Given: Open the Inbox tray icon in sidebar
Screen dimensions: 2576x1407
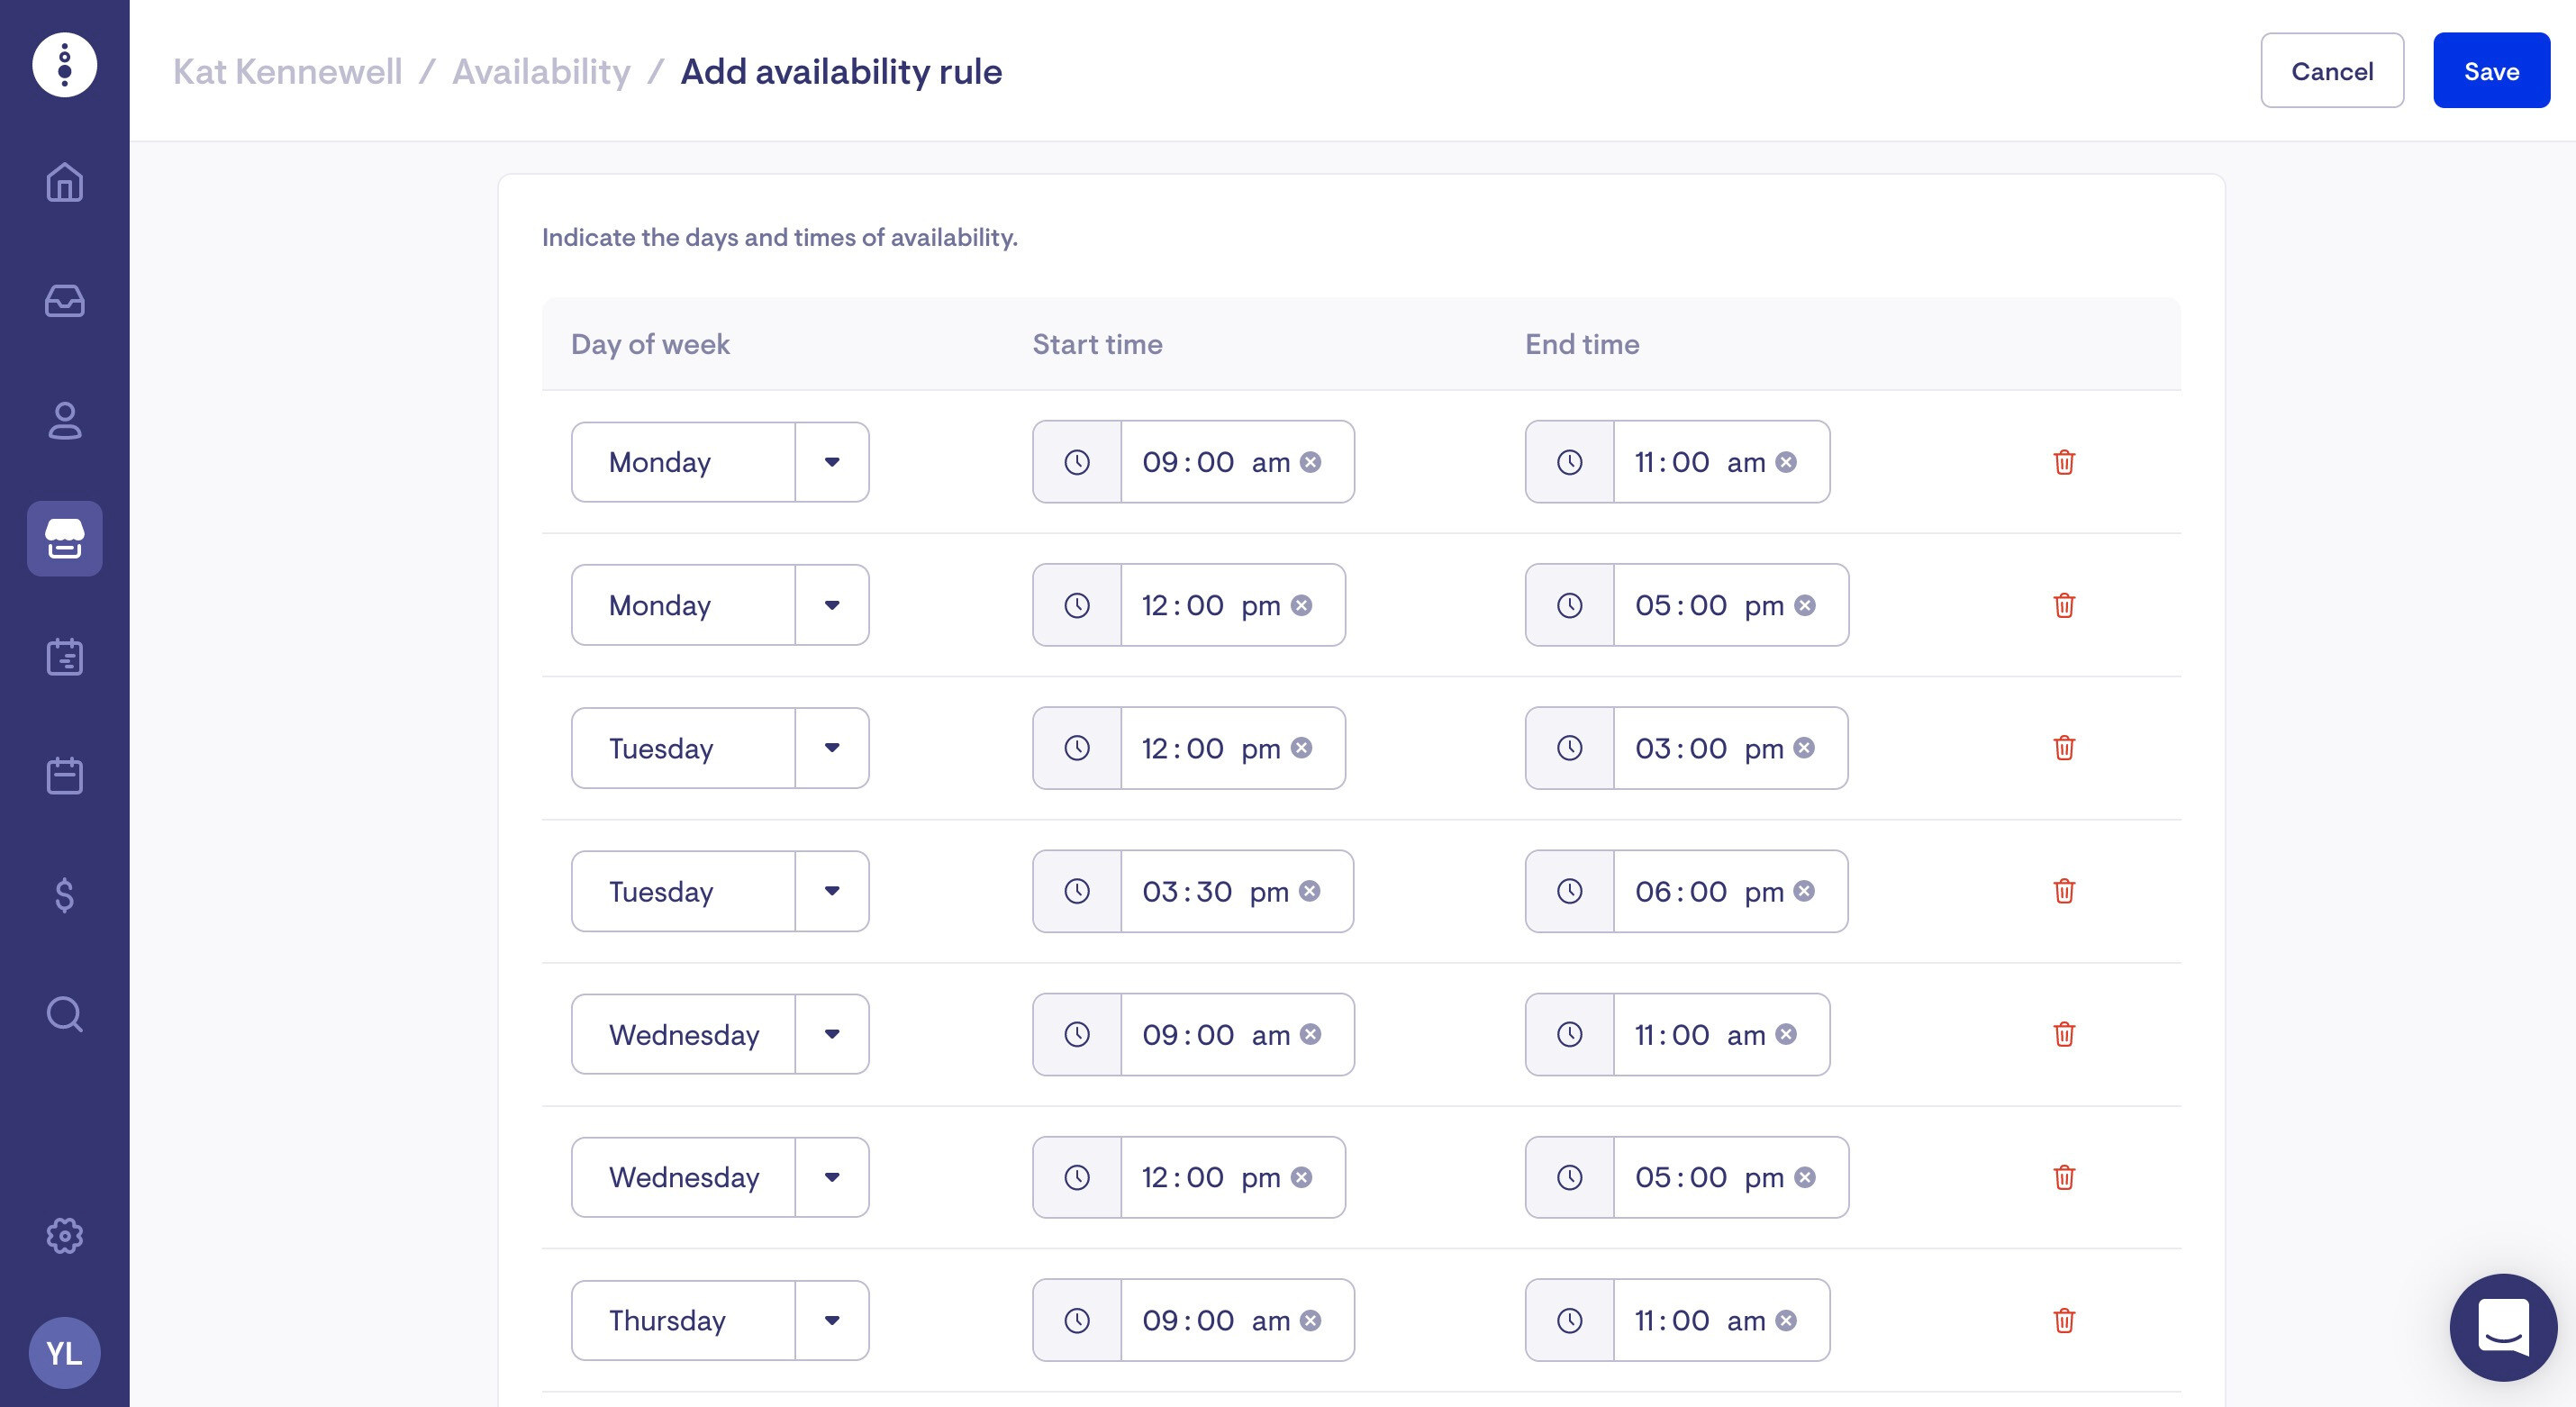Looking at the screenshot, I should [64, 301].
